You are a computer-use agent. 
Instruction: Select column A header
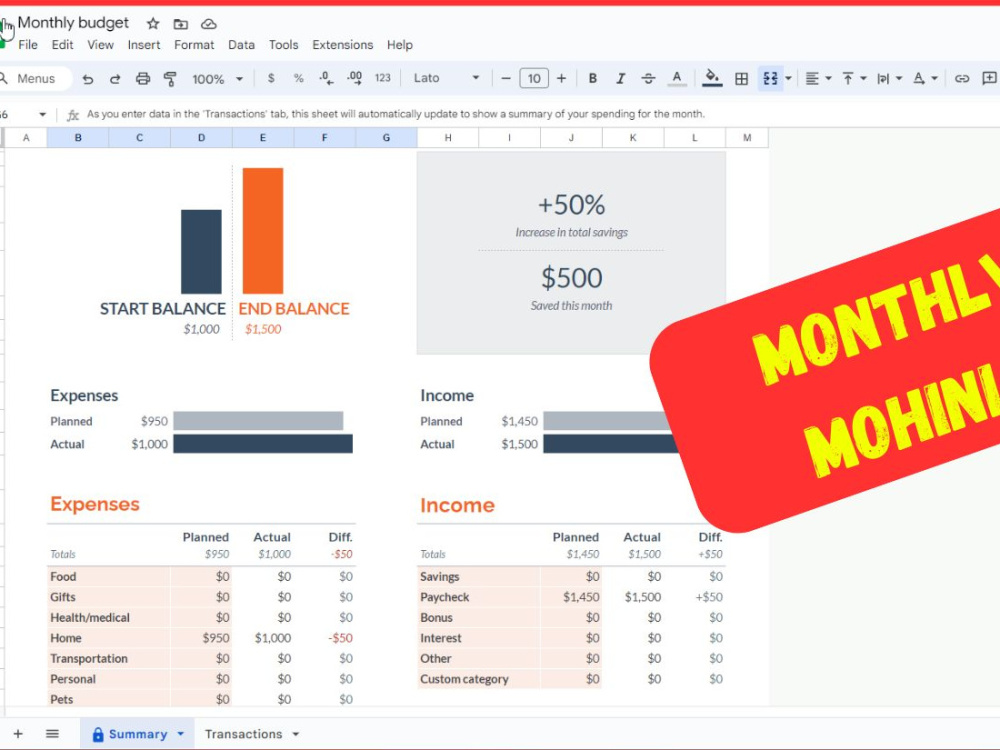point(26,138)
